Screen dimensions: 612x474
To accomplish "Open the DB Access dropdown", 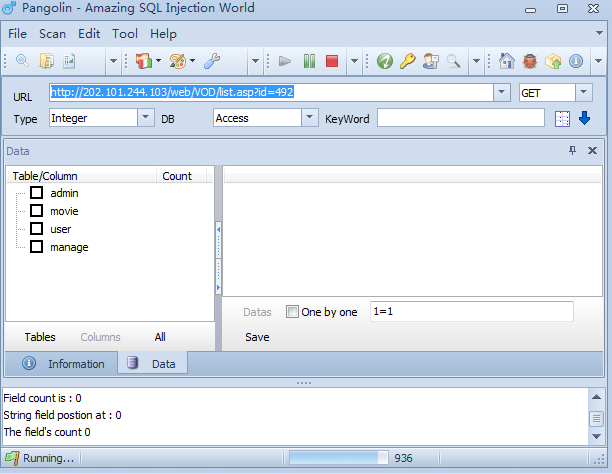I will 310,118.
